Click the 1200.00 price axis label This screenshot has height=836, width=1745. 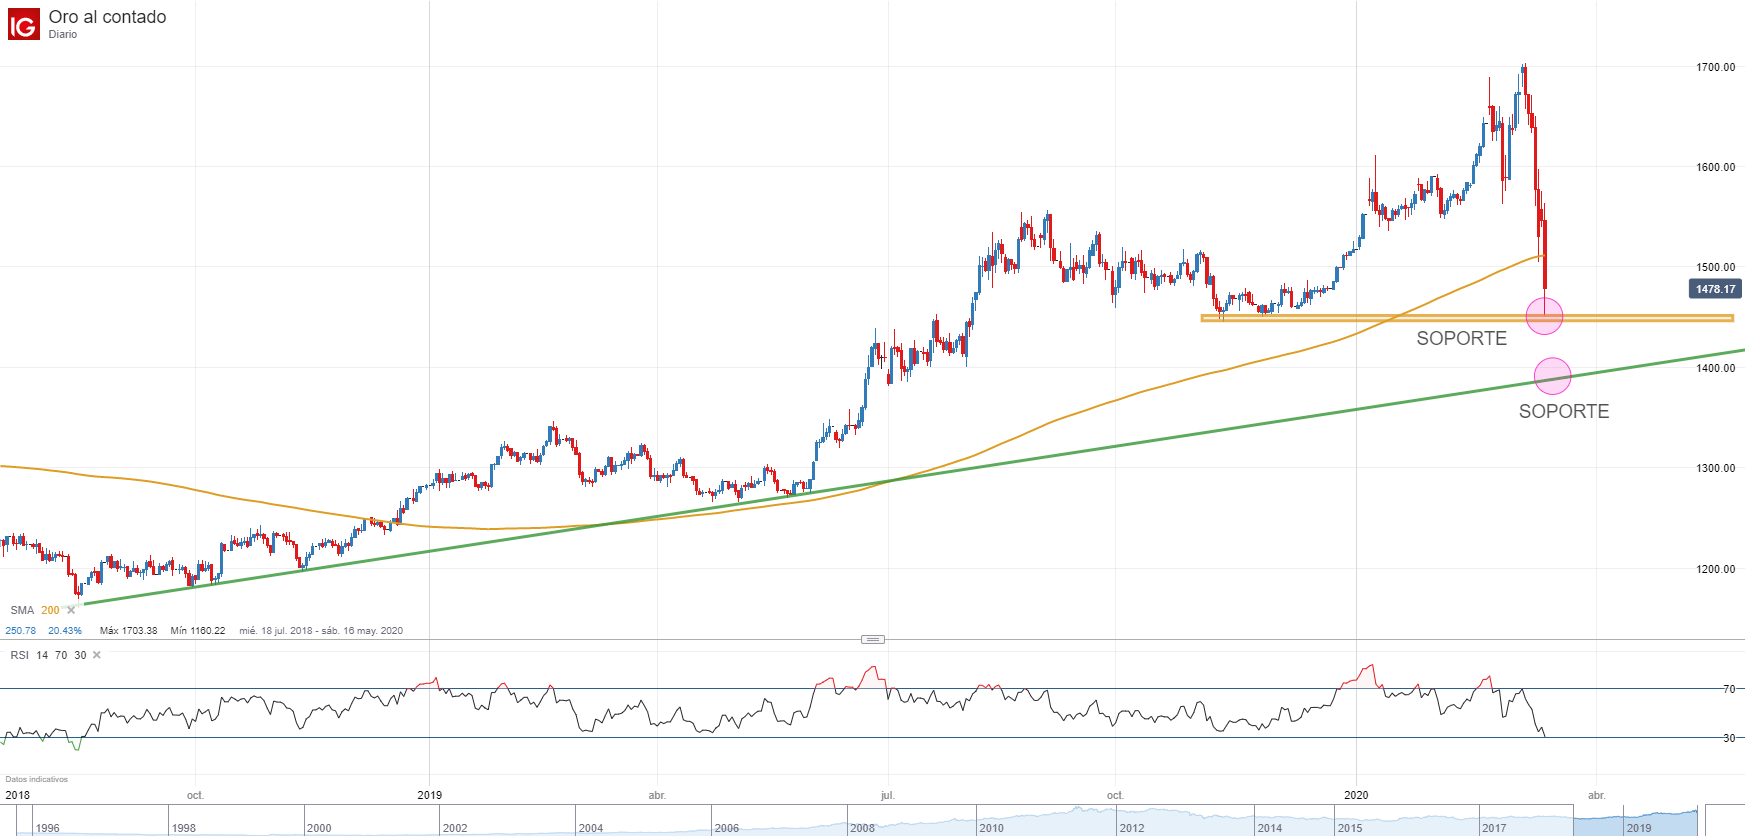pyautogui.click(x=1716, y=569)
